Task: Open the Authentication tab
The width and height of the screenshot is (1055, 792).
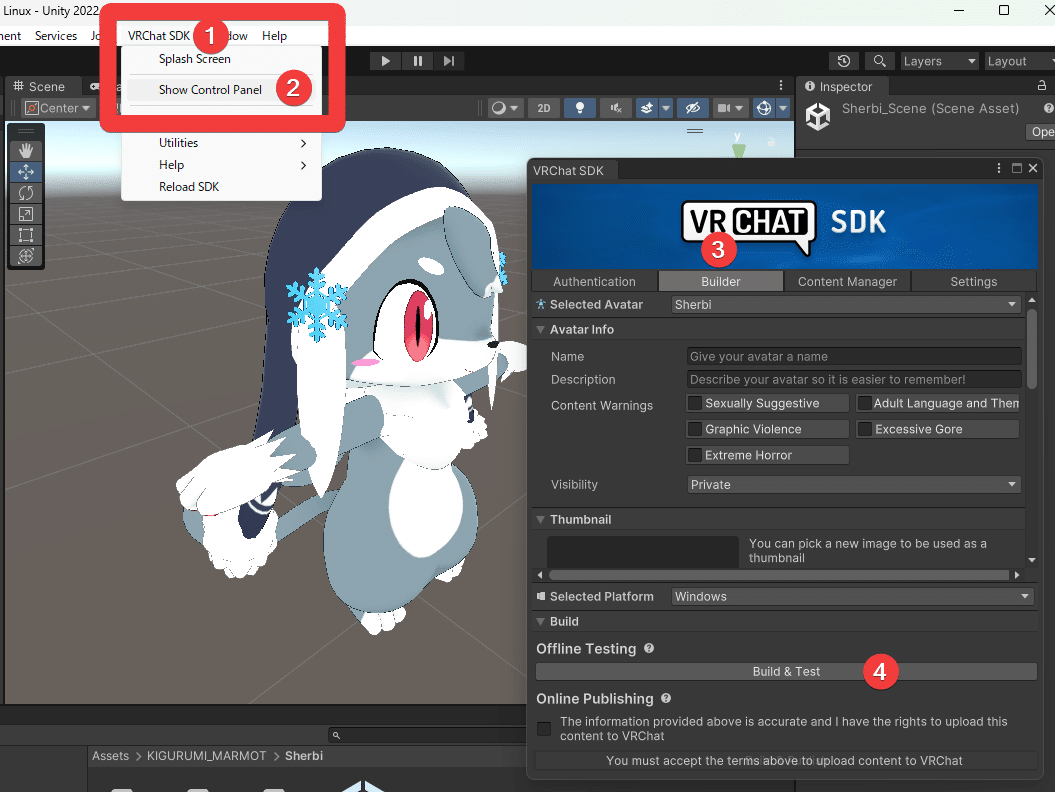Action: pyautogui.click(x=594, y=282)
